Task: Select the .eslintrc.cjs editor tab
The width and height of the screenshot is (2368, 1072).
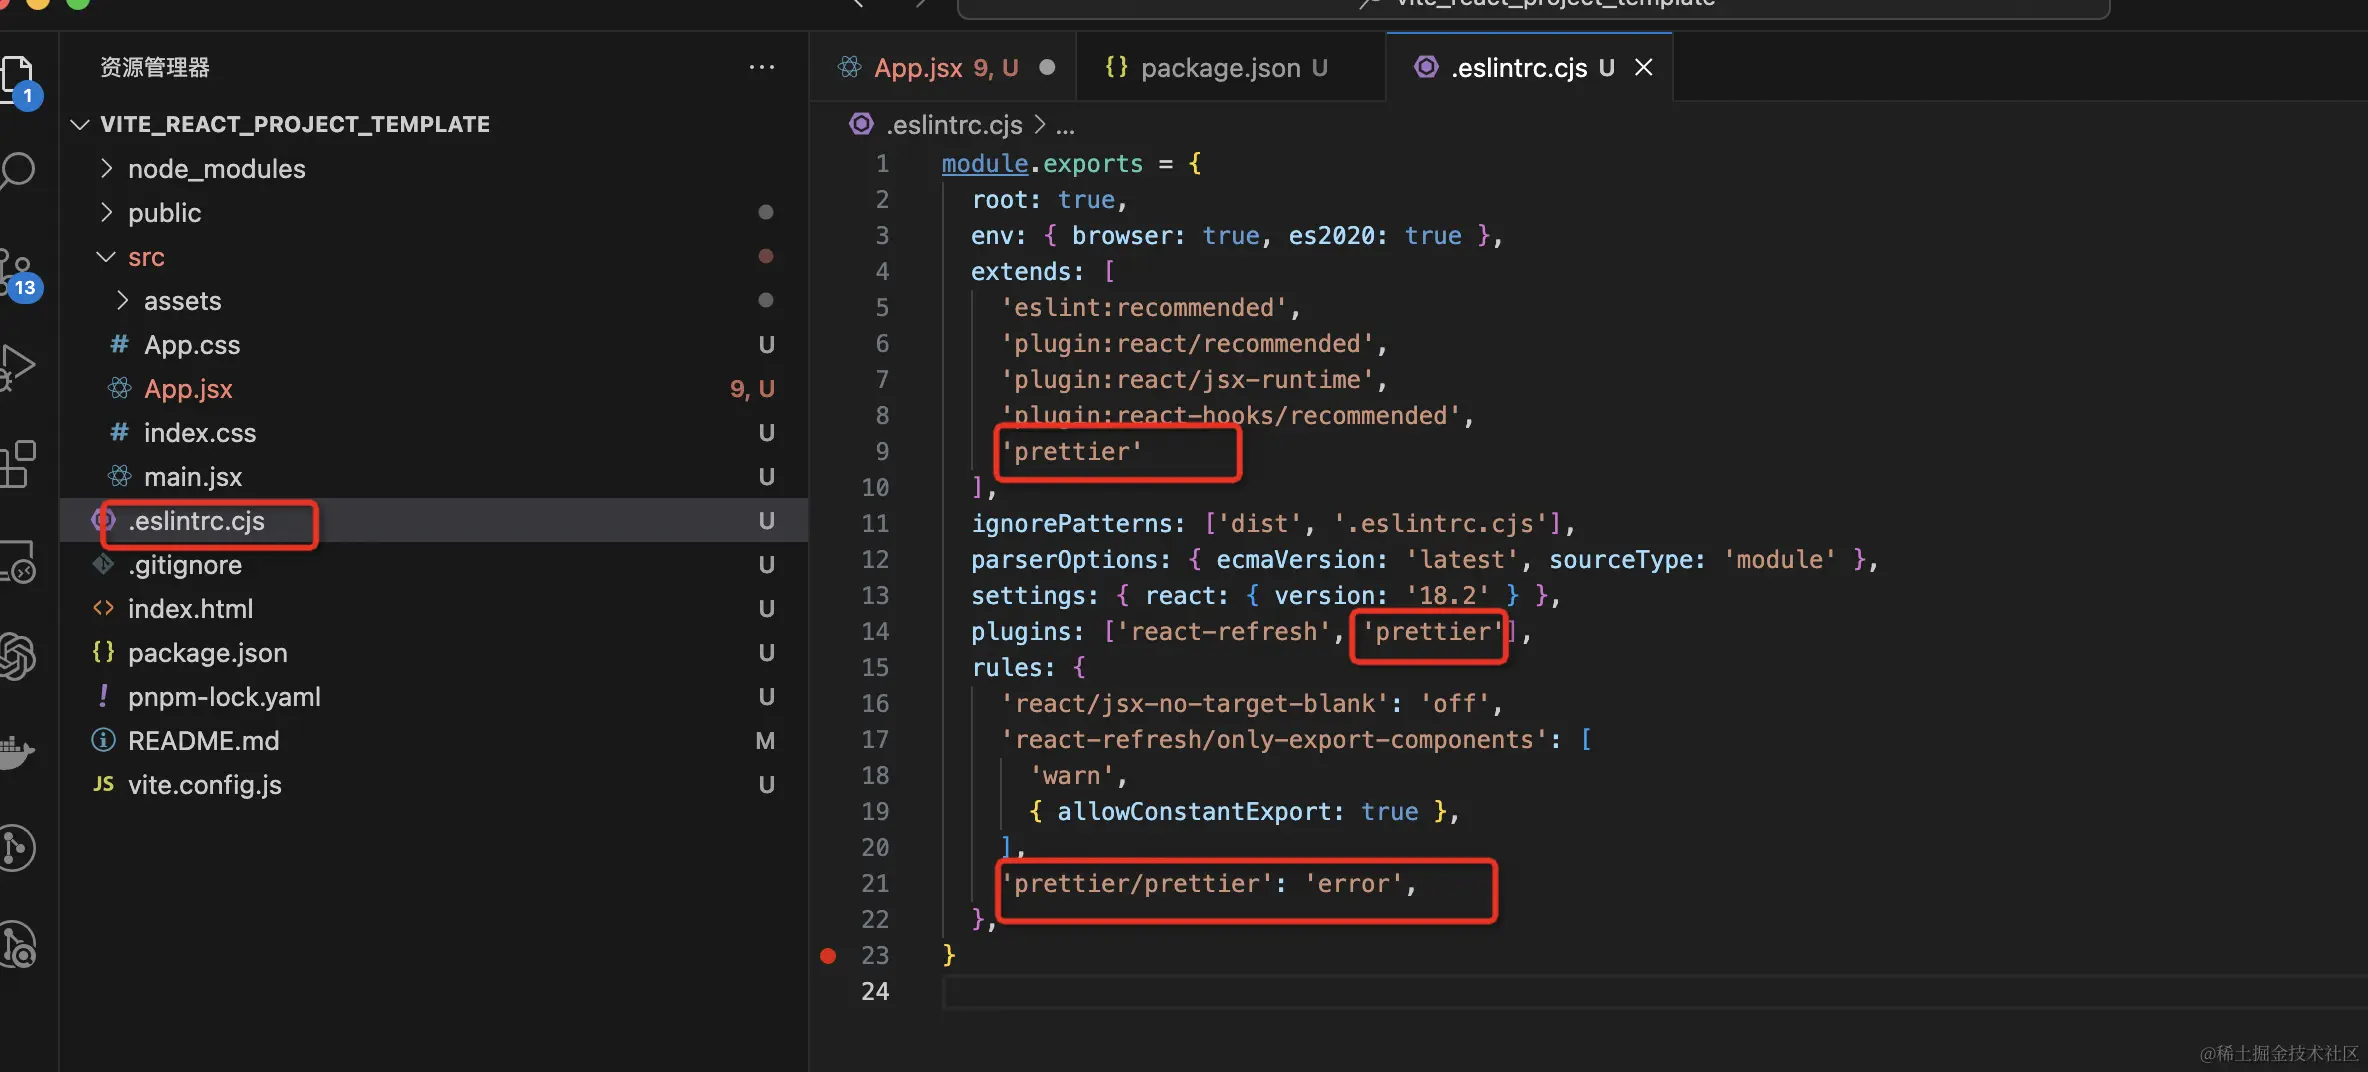Action: pyautogui.click(x=1530, y=67)
